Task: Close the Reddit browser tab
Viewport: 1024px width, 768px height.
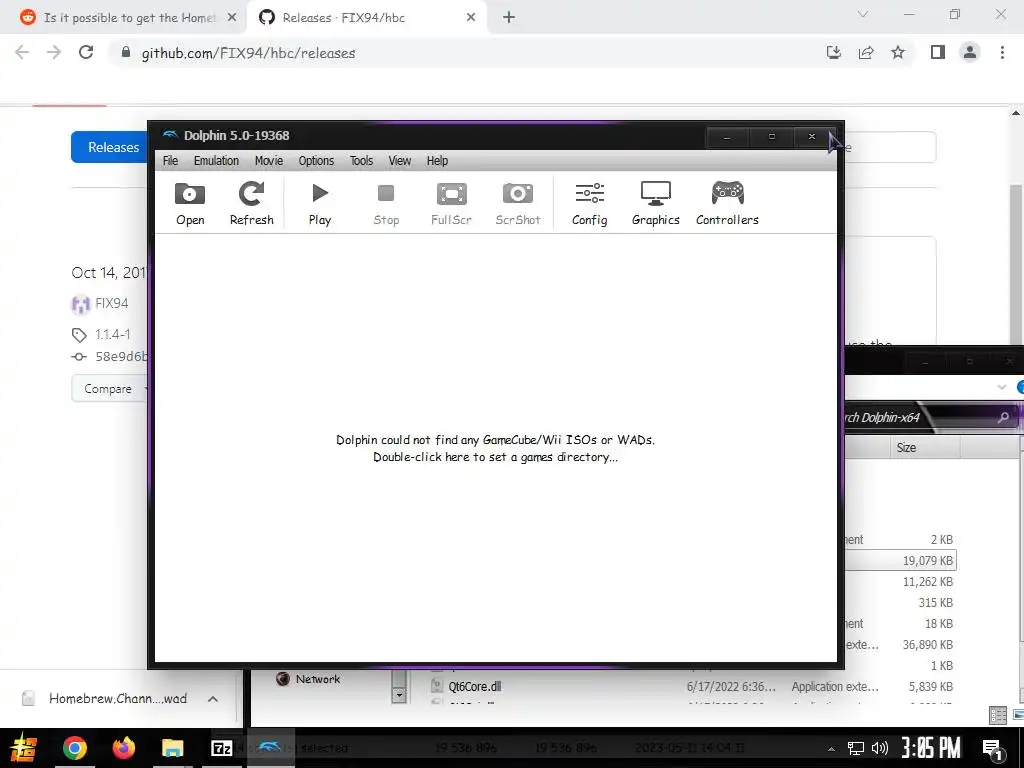Action: 232,18
